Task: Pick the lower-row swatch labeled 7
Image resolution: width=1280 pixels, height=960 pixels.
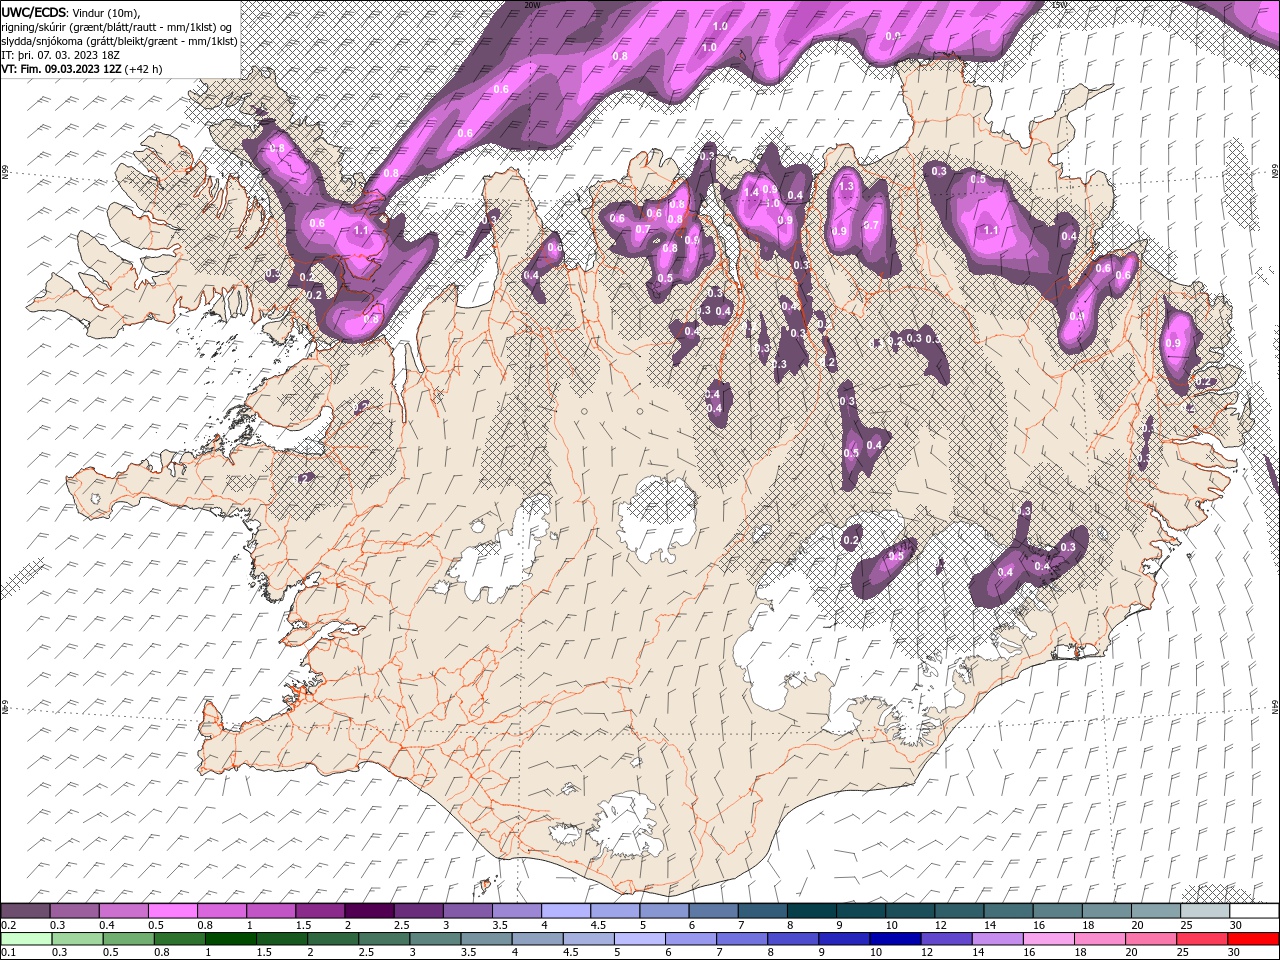Action: pyautogui.click(x=741, y=938)
